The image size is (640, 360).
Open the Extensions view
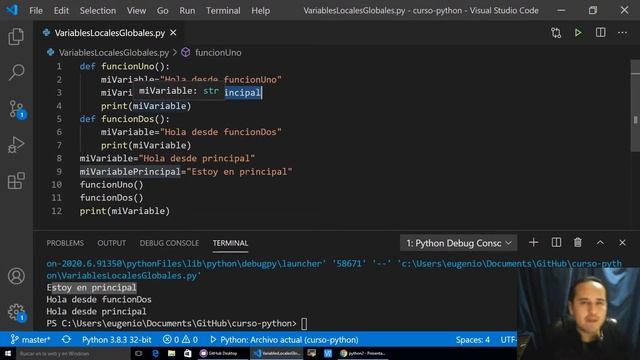click(x=16, y=181)
